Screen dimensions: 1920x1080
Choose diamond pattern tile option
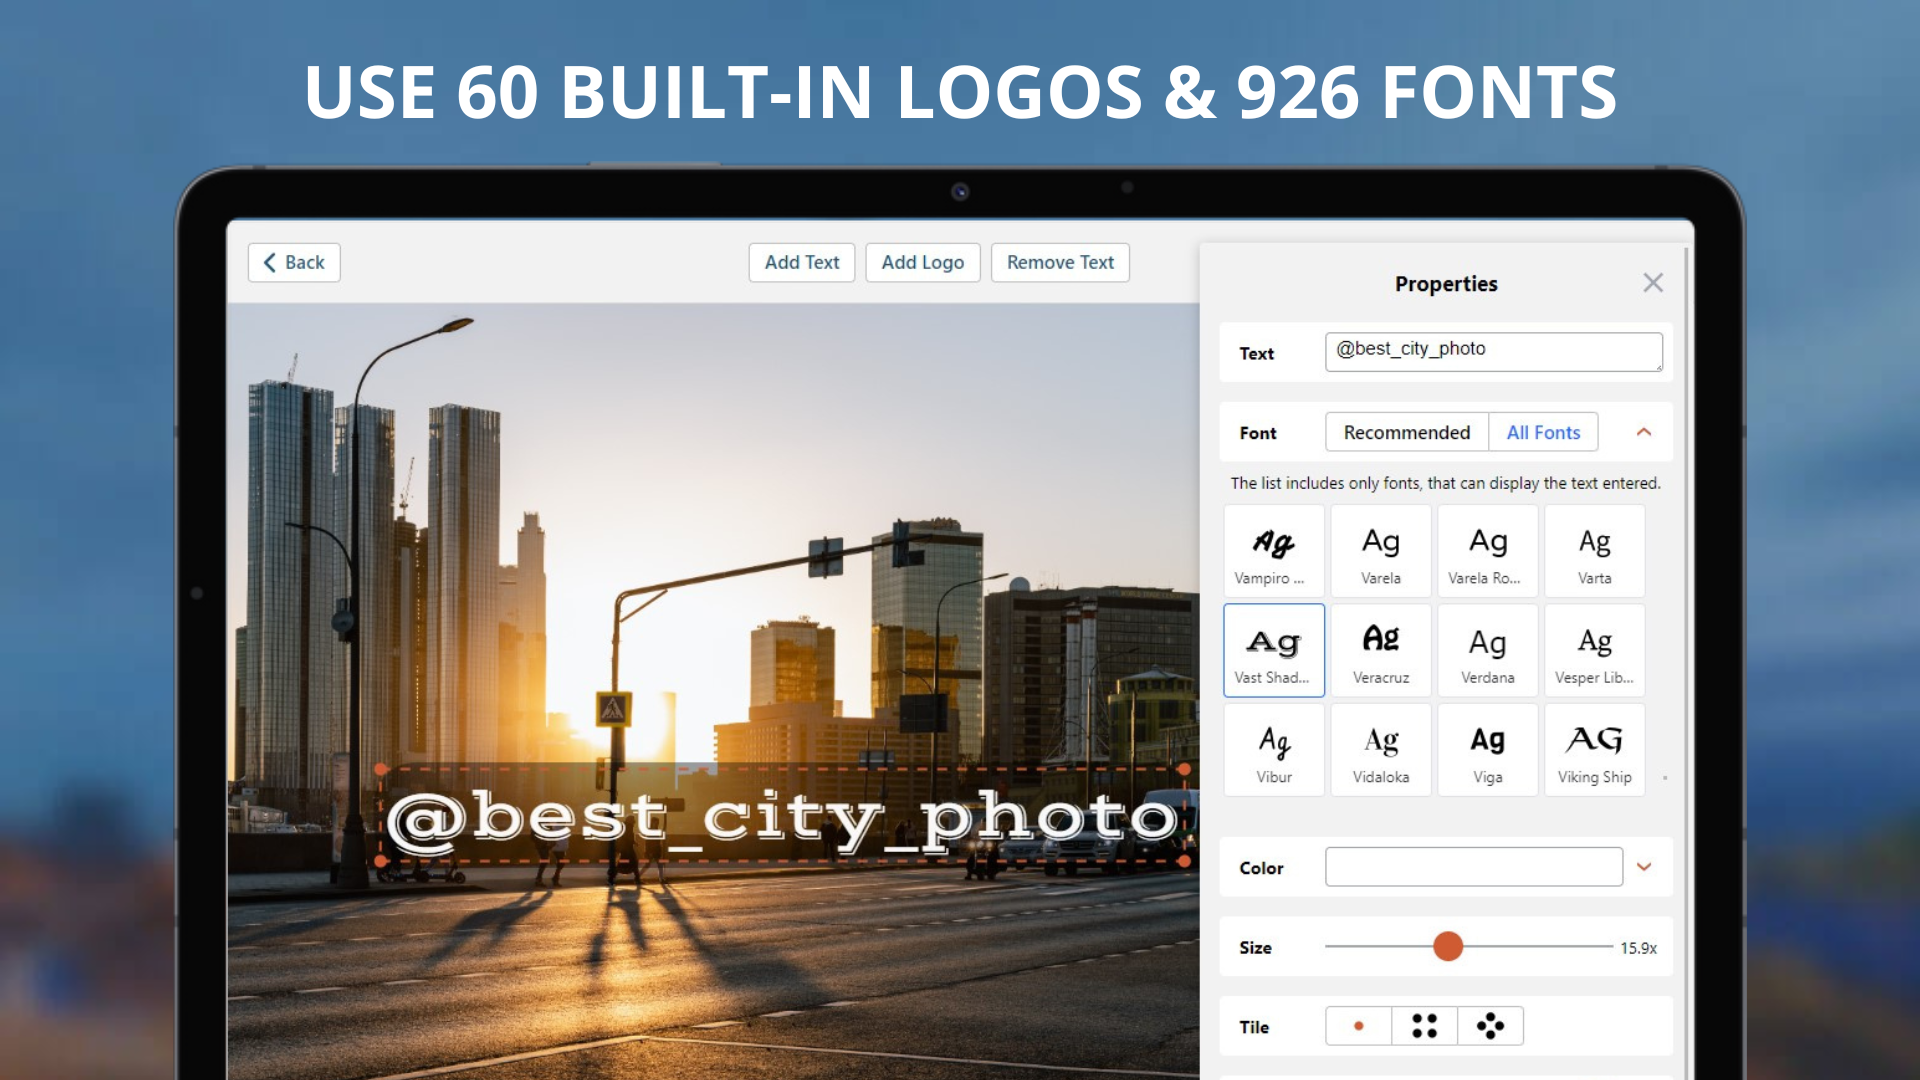[1490, 1026]
